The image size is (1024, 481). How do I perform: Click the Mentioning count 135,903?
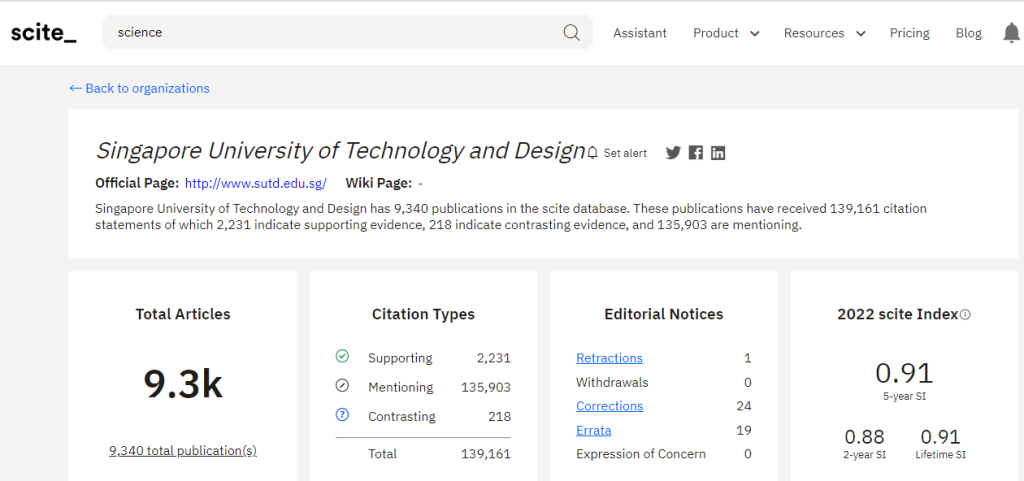point(486,387)
